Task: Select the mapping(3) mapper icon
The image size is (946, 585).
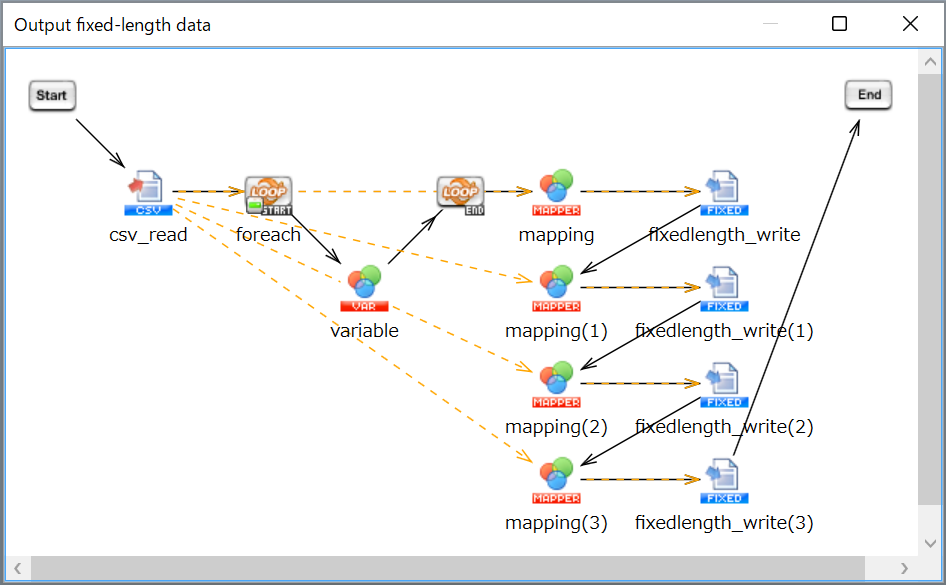Action: point(556,480)
